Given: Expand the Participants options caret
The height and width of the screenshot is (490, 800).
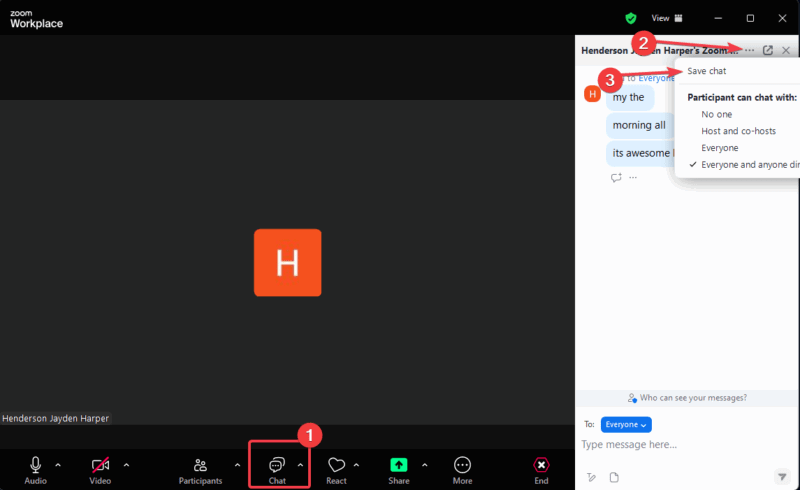Looking at the screenshot, I should tap(237, 465).
